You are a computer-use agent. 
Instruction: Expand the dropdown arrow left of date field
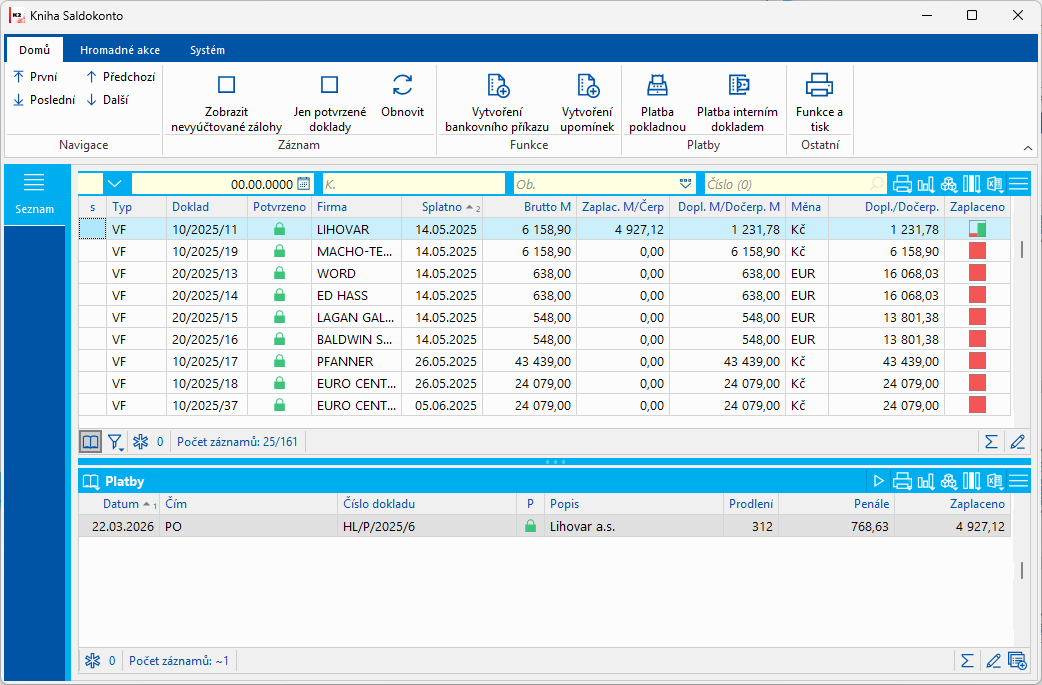coord(115,183)
